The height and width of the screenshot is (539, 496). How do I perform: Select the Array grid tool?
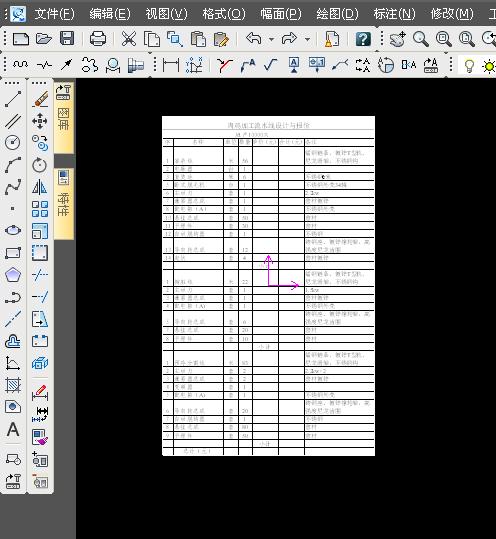40,209
